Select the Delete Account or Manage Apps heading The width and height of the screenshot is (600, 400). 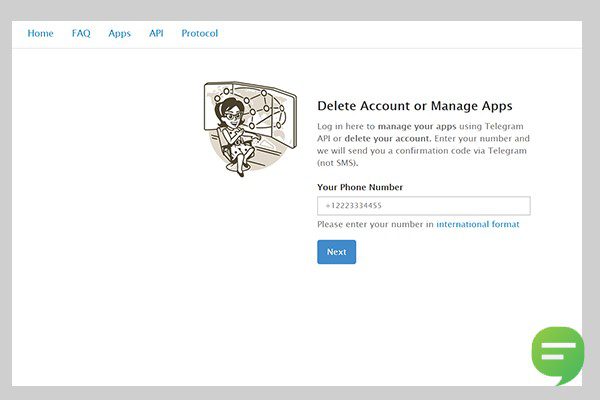click(x=415, y=106)
